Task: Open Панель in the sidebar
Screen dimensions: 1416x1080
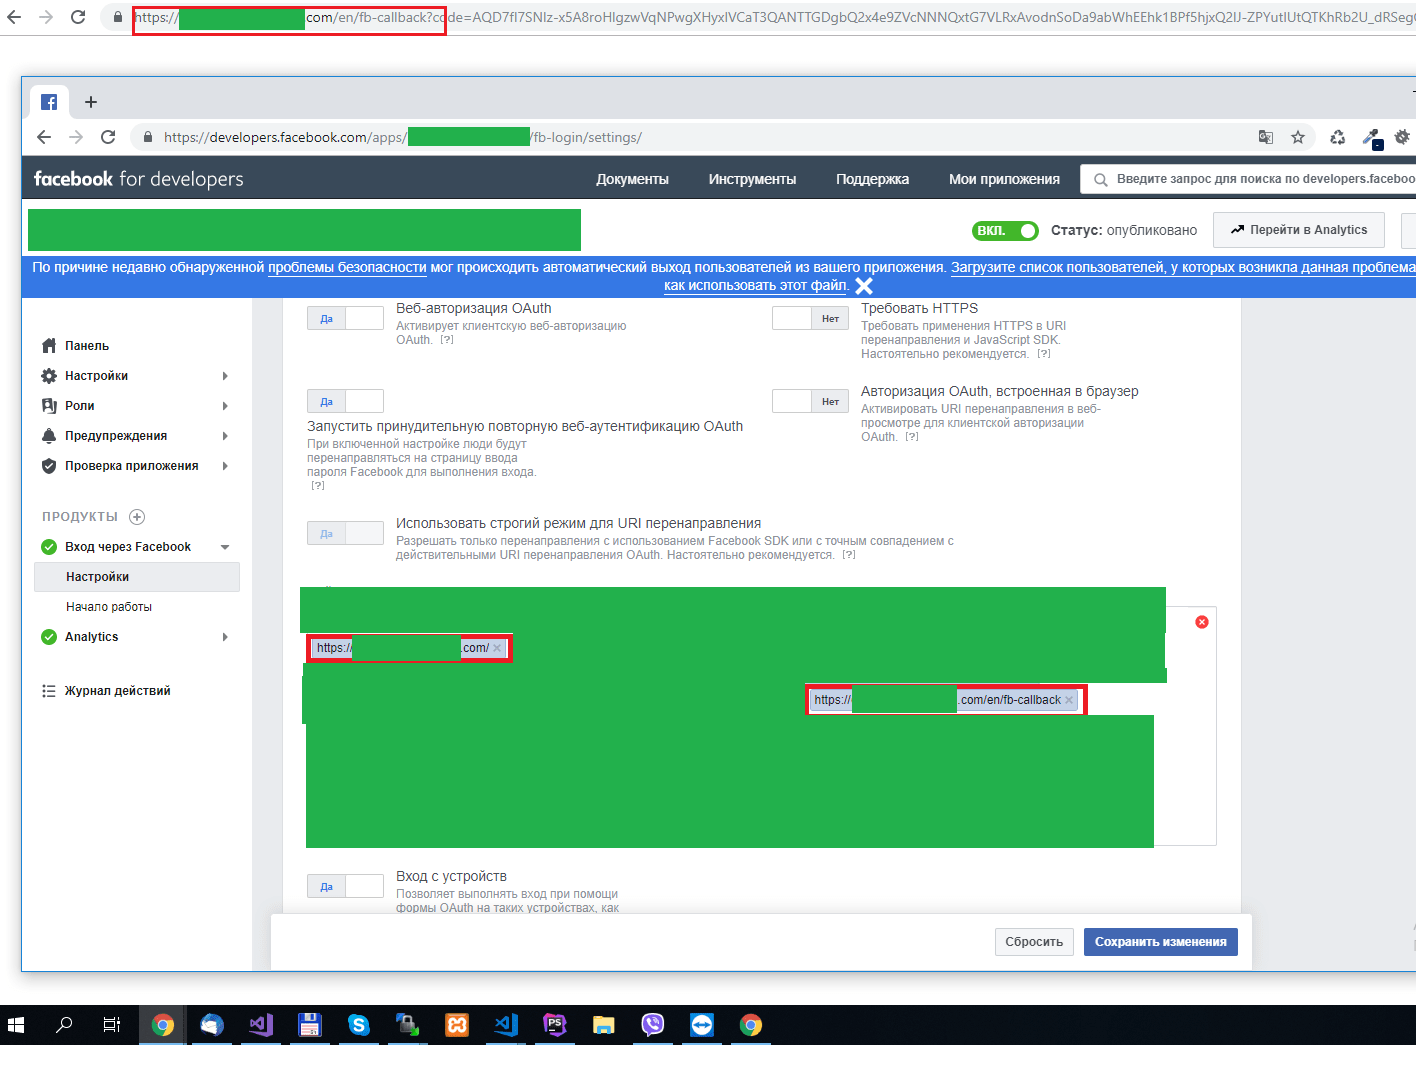Action: (x=87, y=346)
